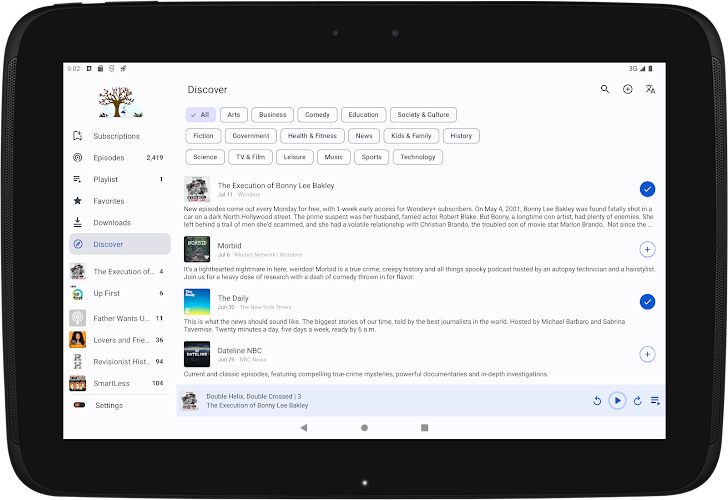Open The Daily podcast title
Screen dimensions: 728x500
click(233, 298)
